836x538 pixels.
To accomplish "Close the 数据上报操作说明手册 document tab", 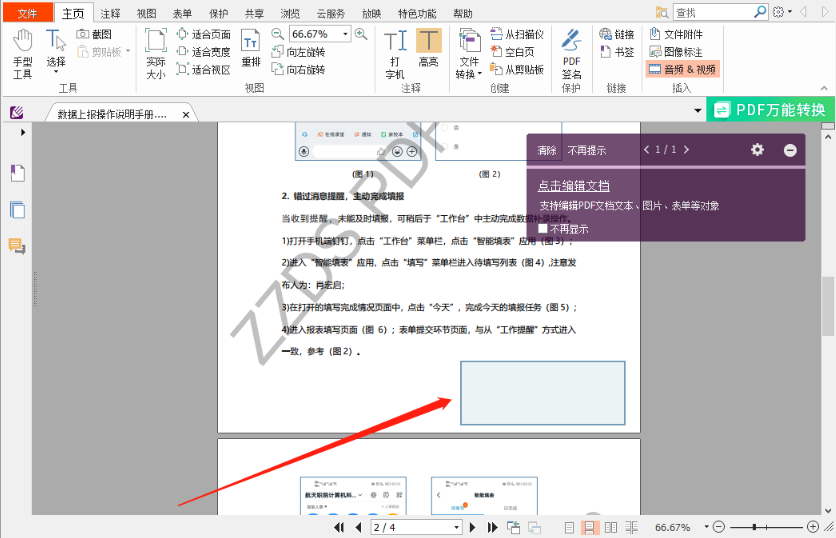I will point(186,115).
